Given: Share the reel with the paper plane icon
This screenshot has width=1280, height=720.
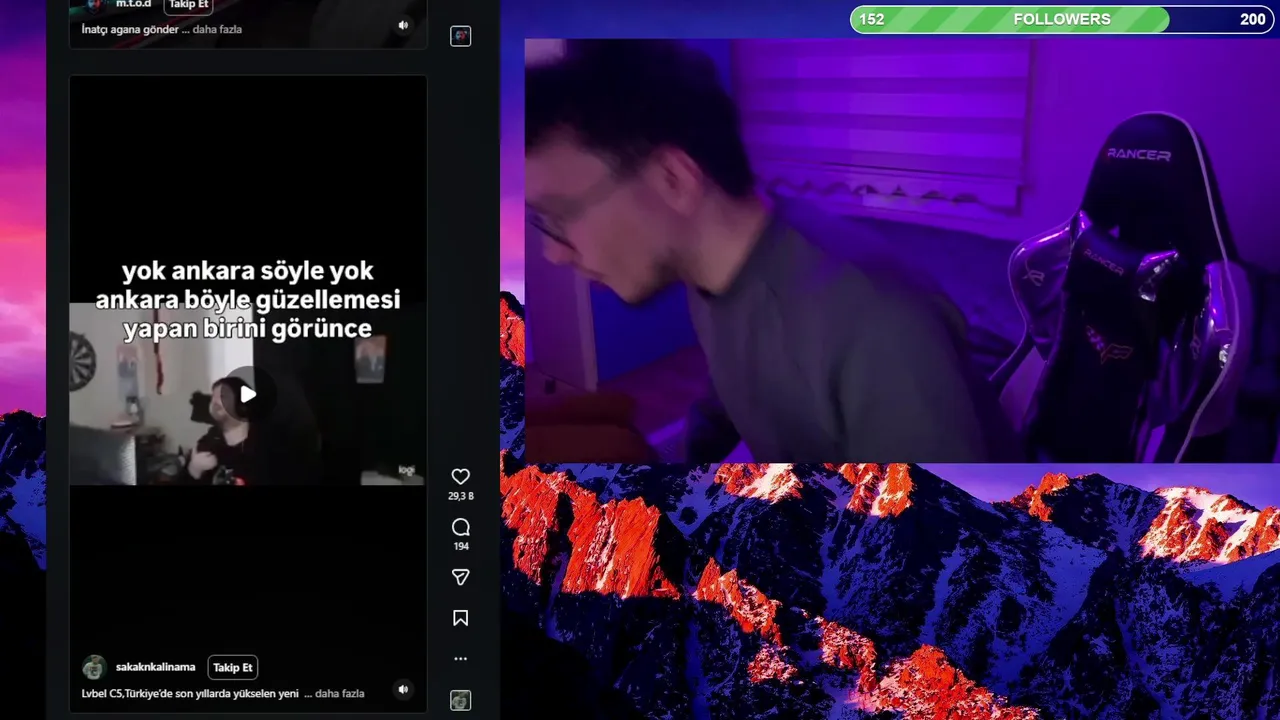Looking at the screenshot, I should [x=460, y=577].
